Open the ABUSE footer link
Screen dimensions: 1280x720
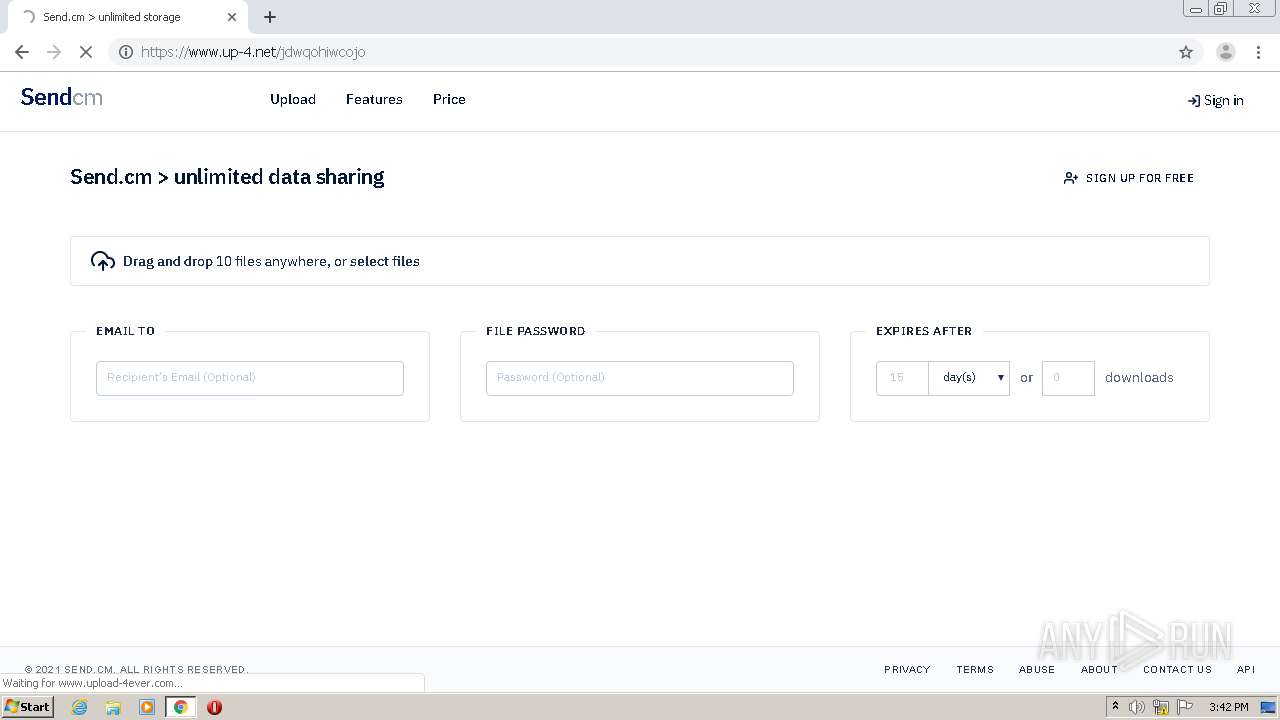point(1037,670)
